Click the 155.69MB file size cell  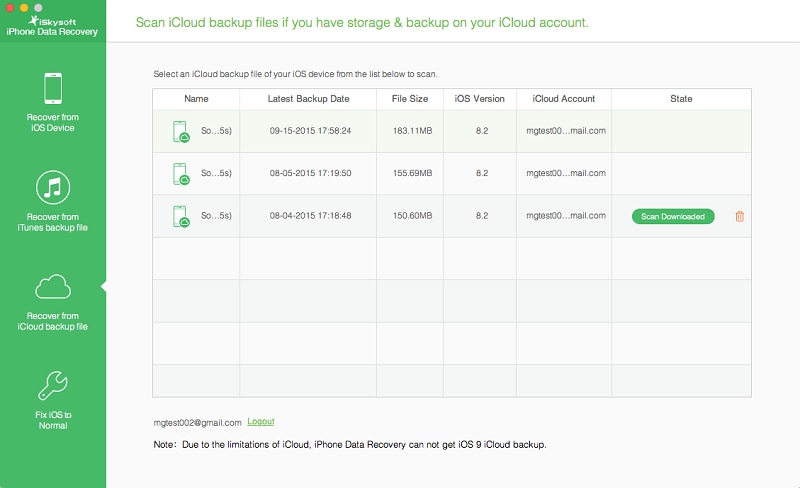[x=412, y=173]
